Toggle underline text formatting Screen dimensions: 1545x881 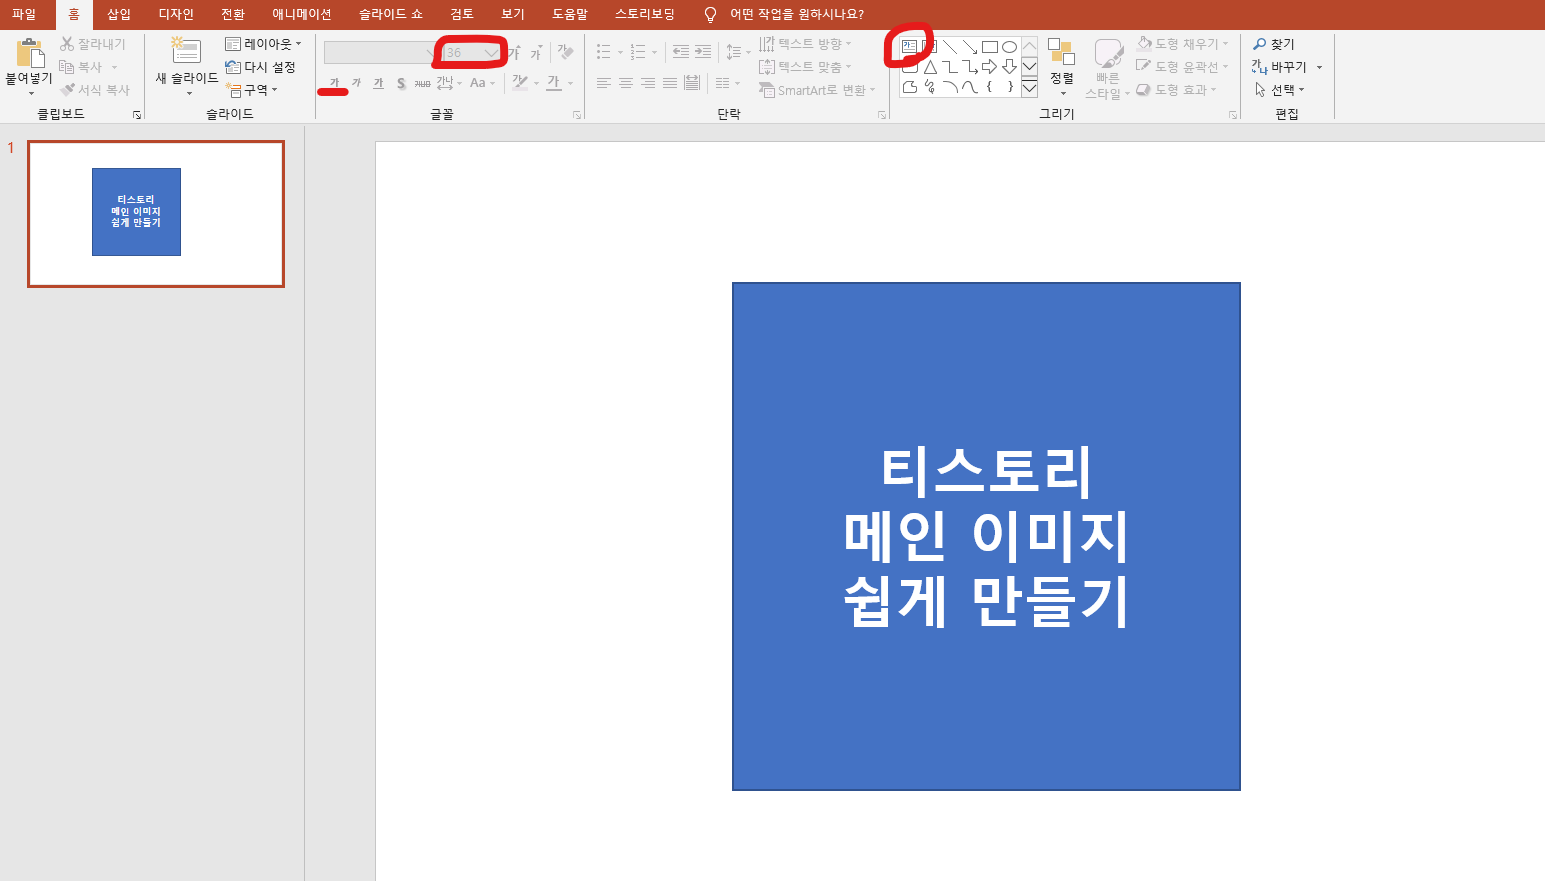point(378,83)
